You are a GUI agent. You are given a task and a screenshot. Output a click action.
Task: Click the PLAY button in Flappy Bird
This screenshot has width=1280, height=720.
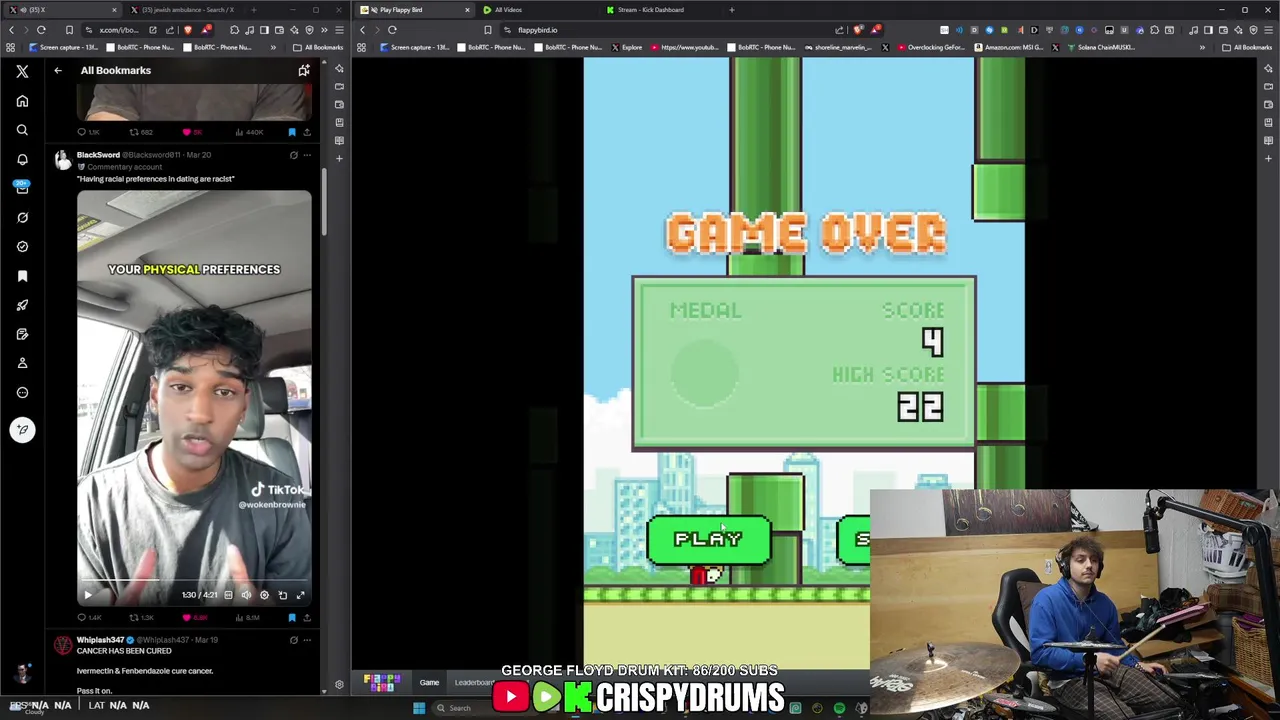709,540
